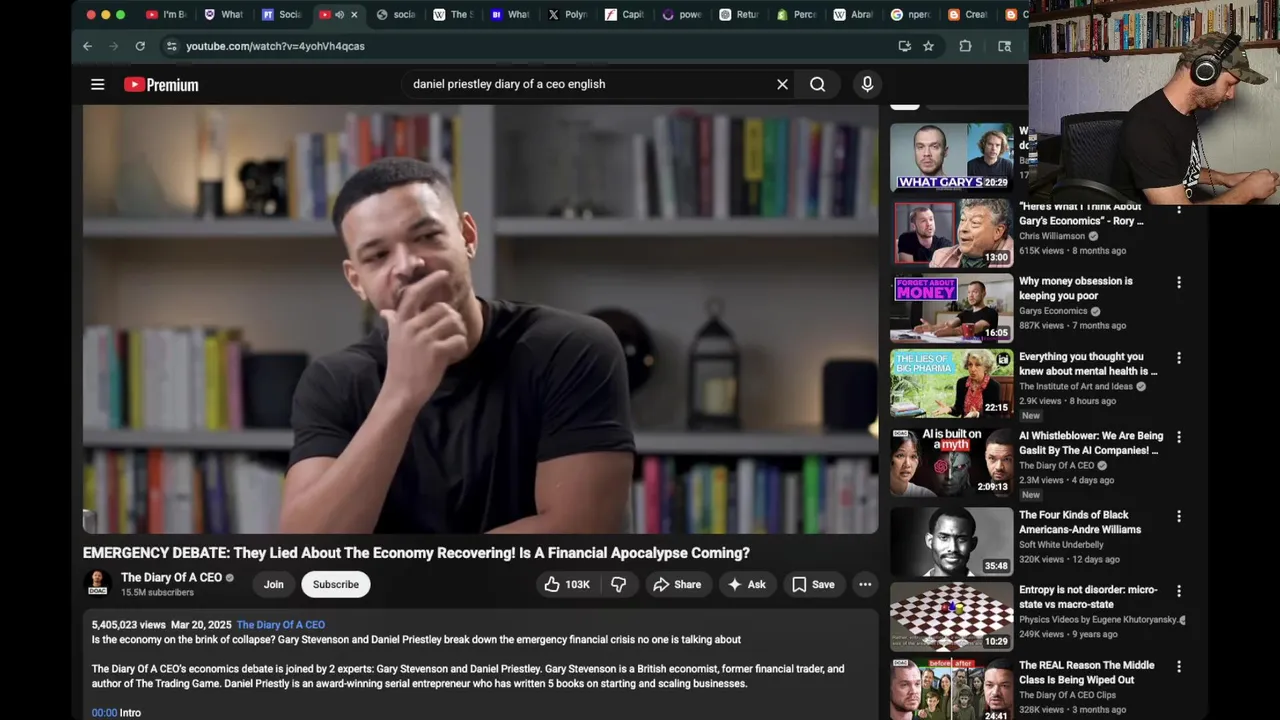
Task: Dislike the video with thumbs down
Action: click(619, 584)
